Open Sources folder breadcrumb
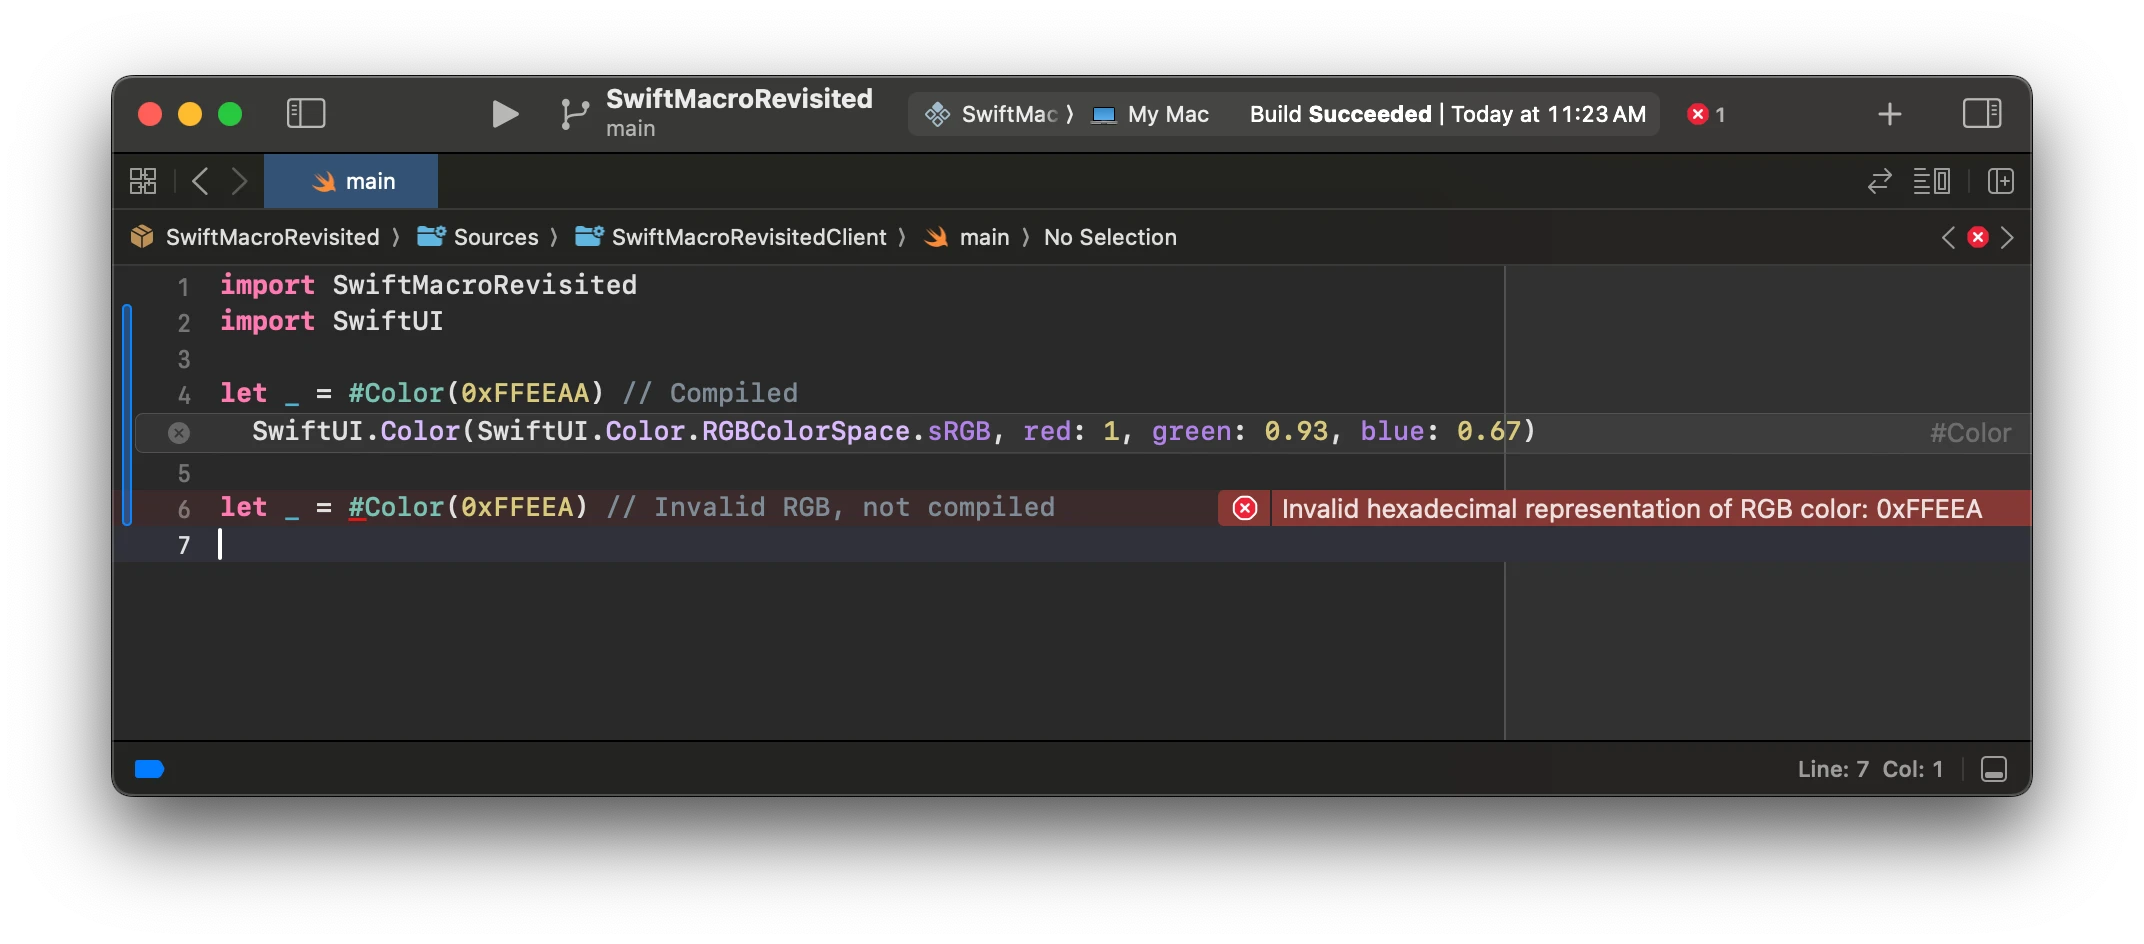This screenshot has width=2144, height=944. click(478, 237)
